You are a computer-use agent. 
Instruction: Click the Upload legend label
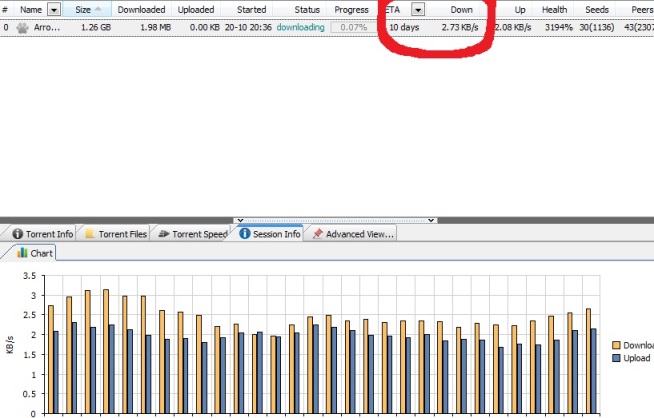coord(636,358)
